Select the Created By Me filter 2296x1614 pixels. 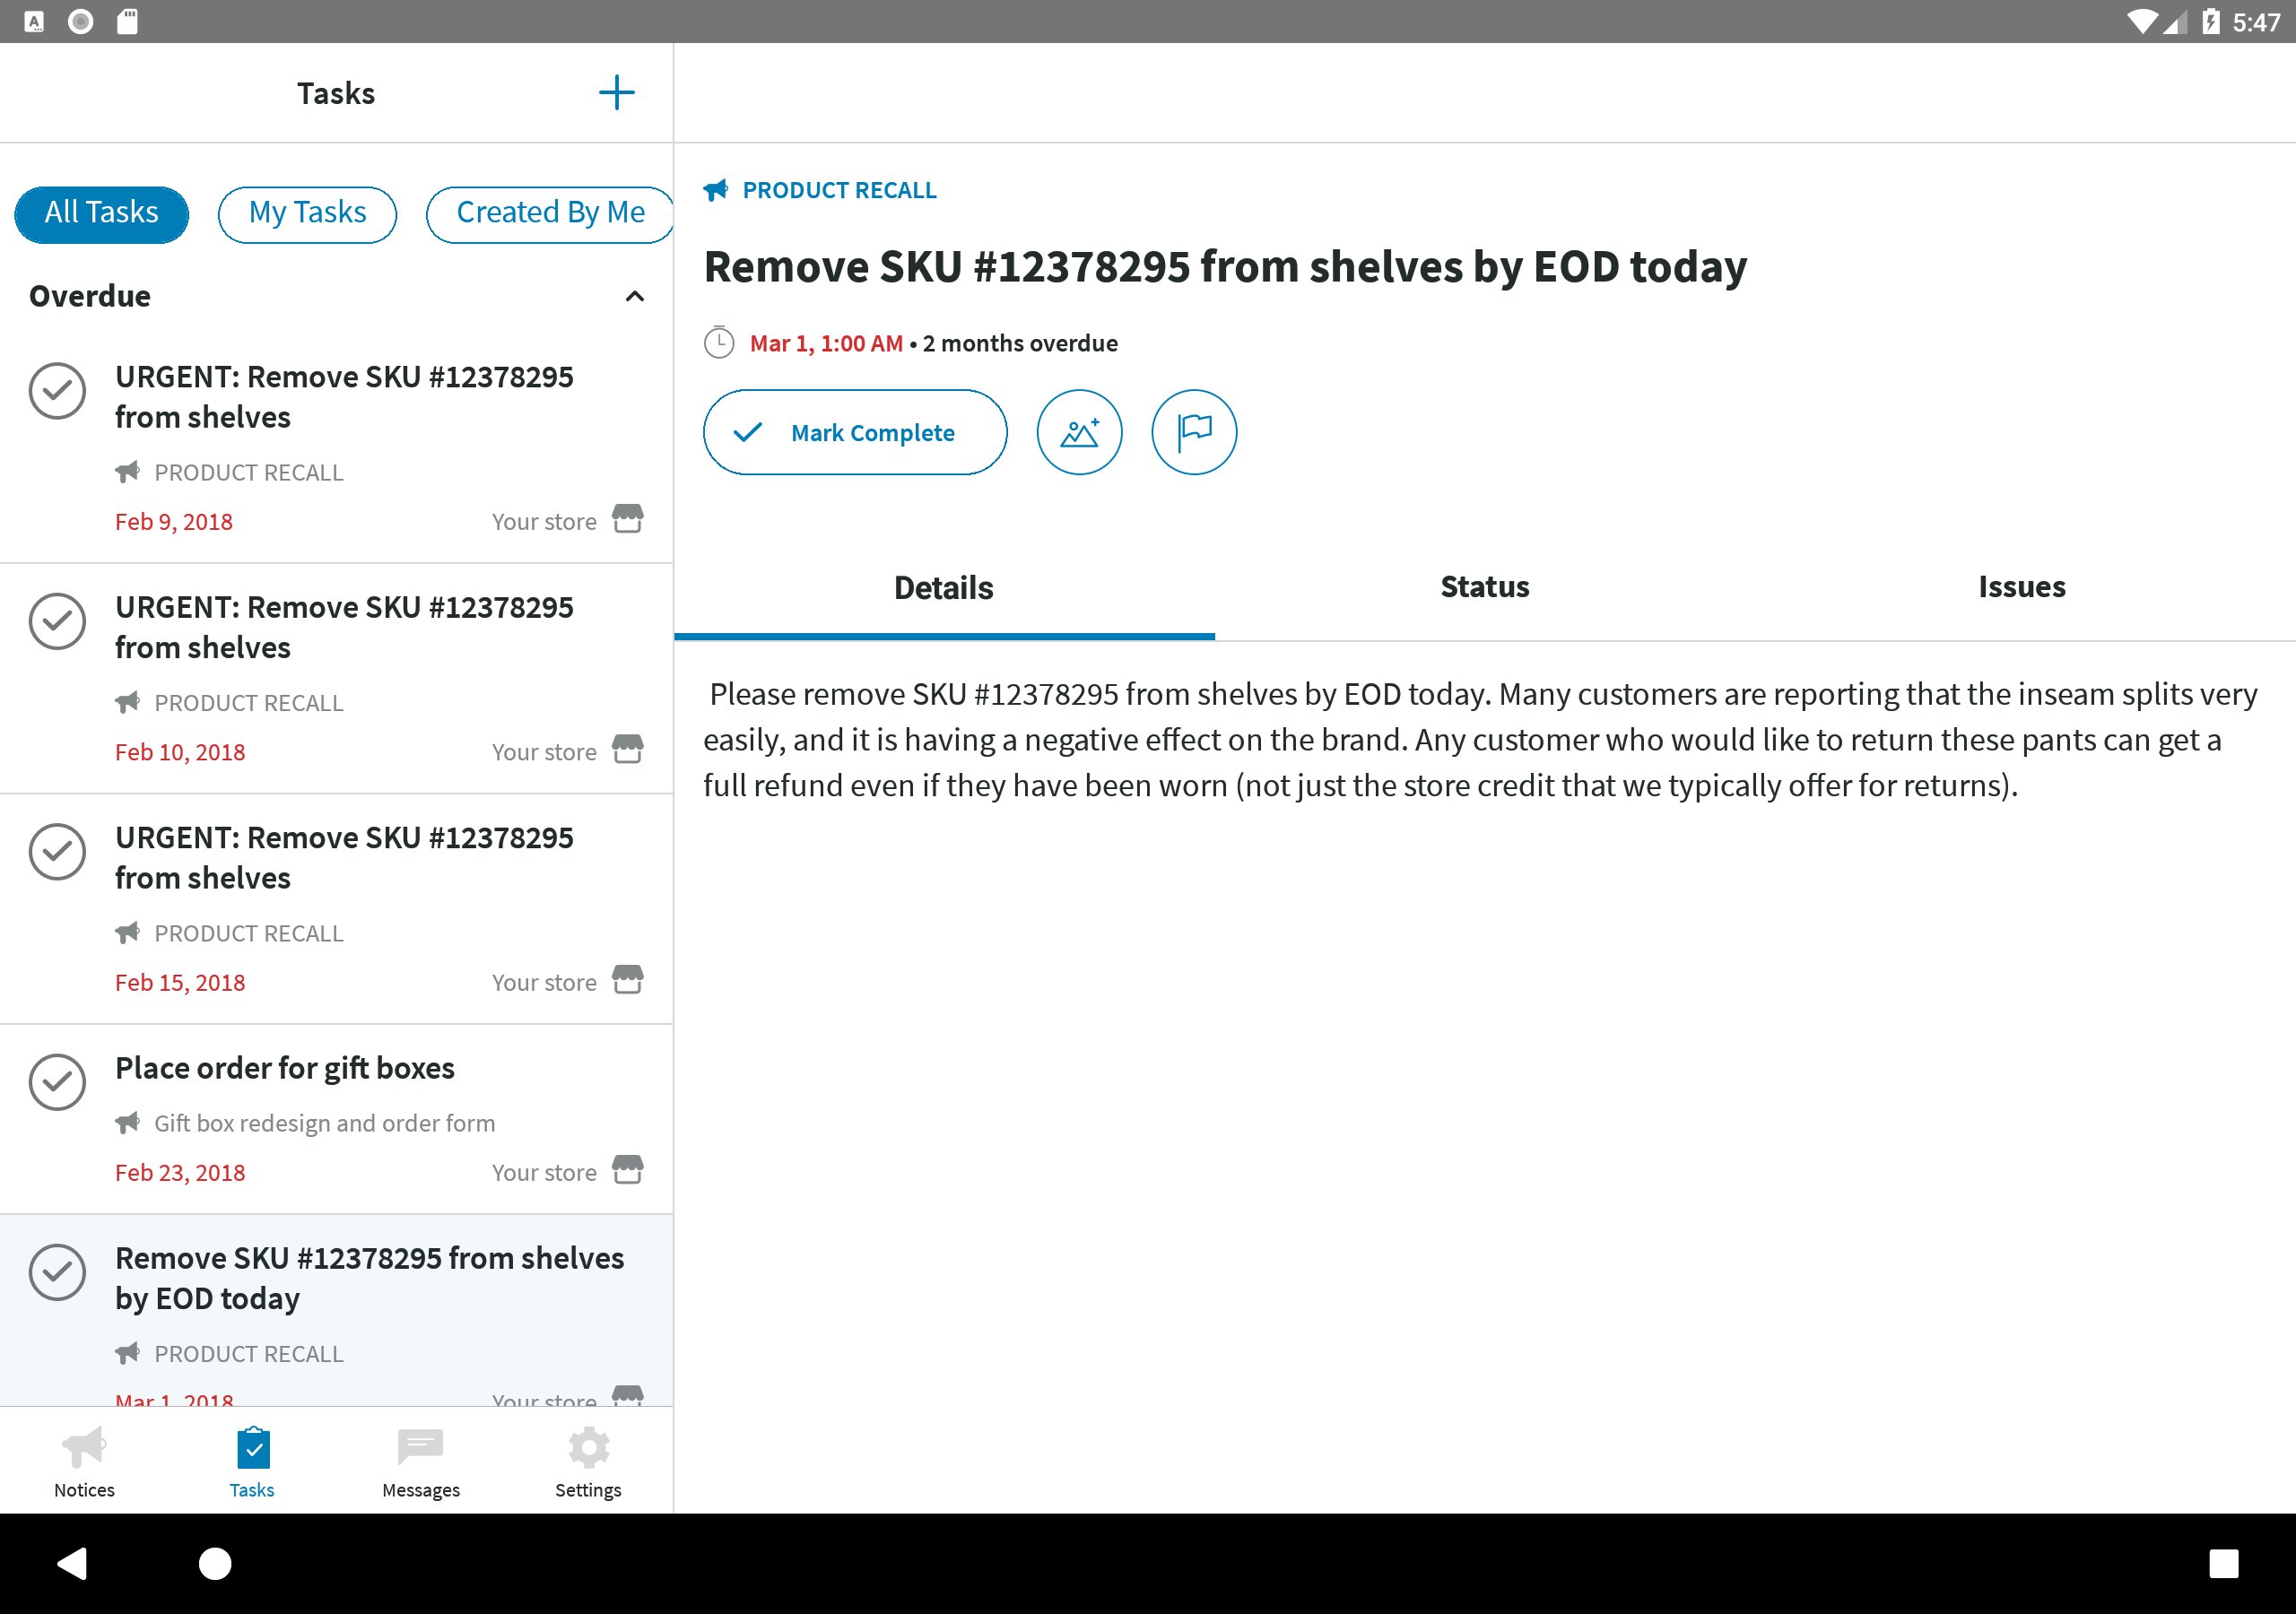tap(549, 213)
